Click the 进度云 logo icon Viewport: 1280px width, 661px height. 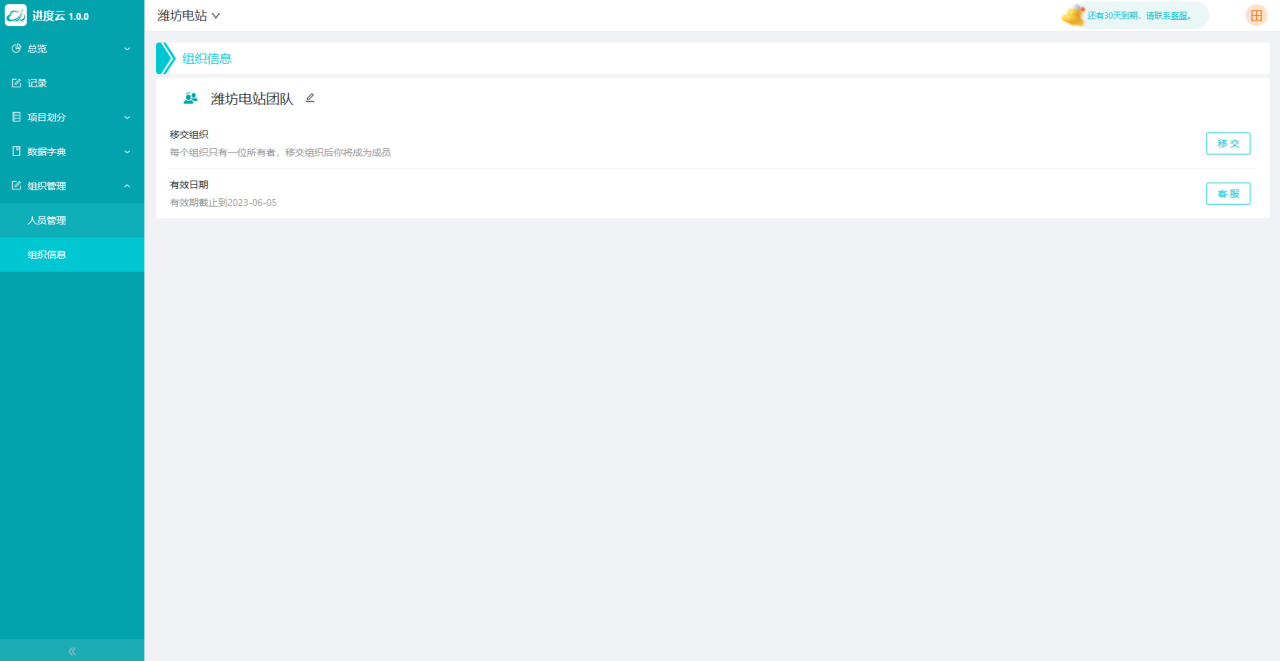coord(16,16)
